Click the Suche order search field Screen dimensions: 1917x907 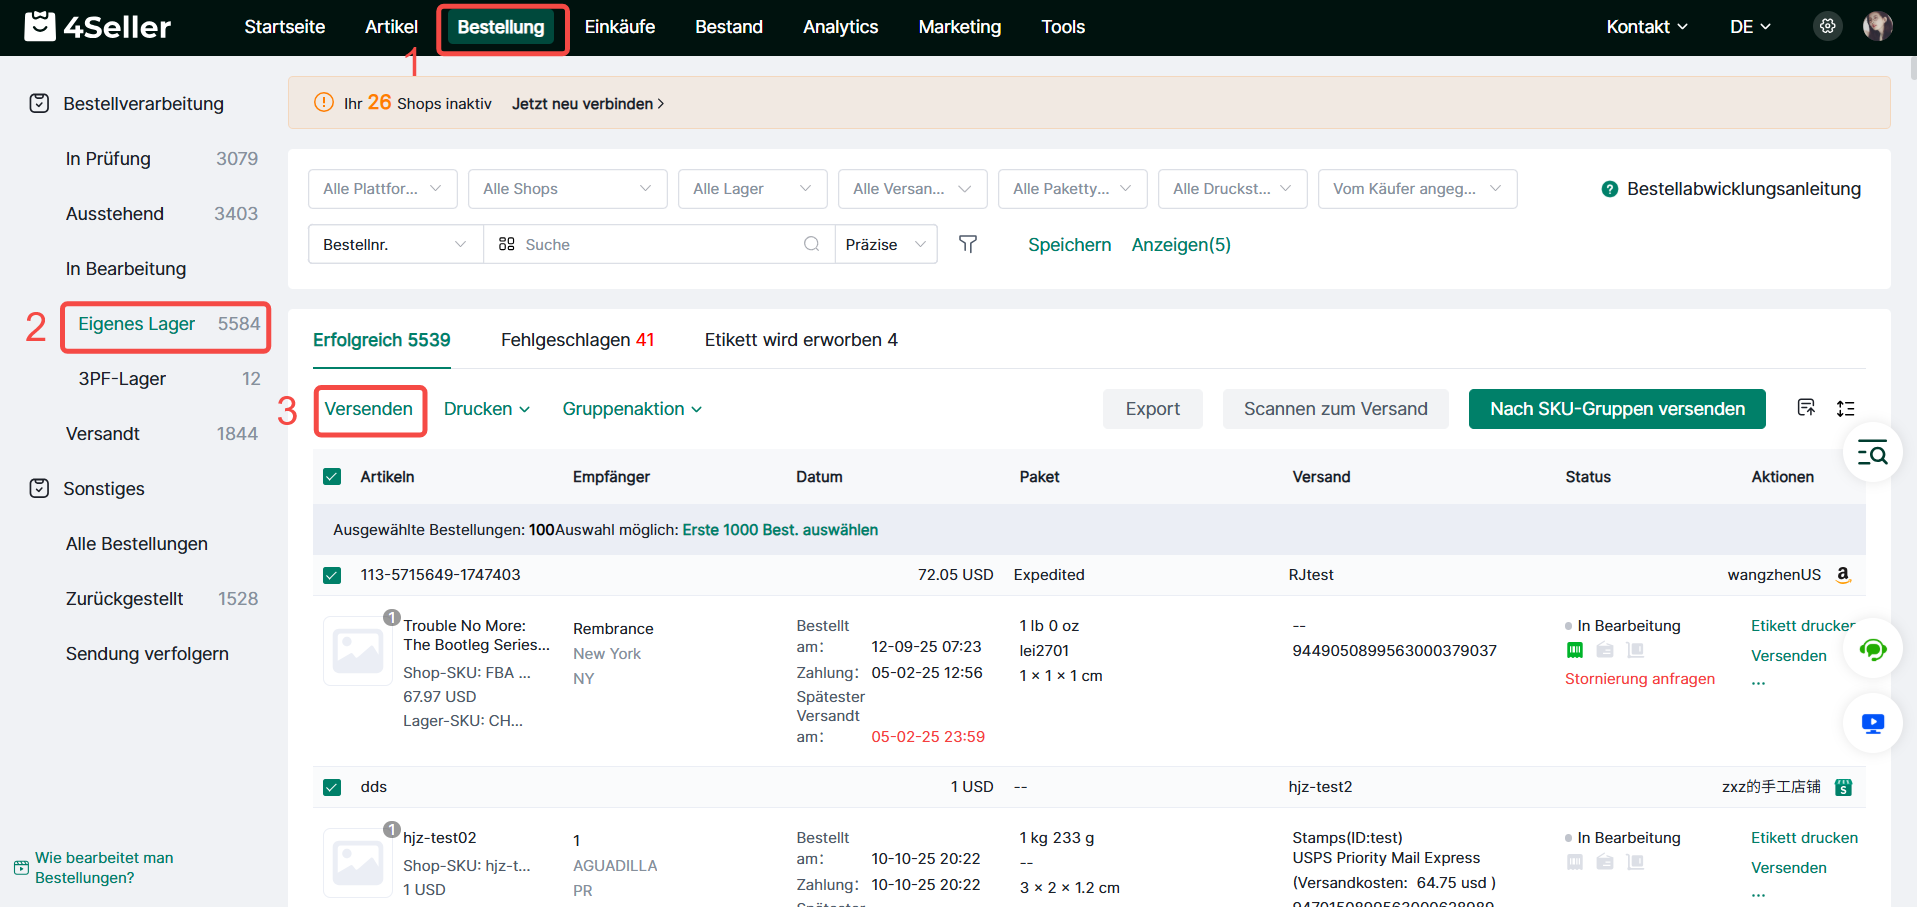pyautogui.click(x=660, y=244)
